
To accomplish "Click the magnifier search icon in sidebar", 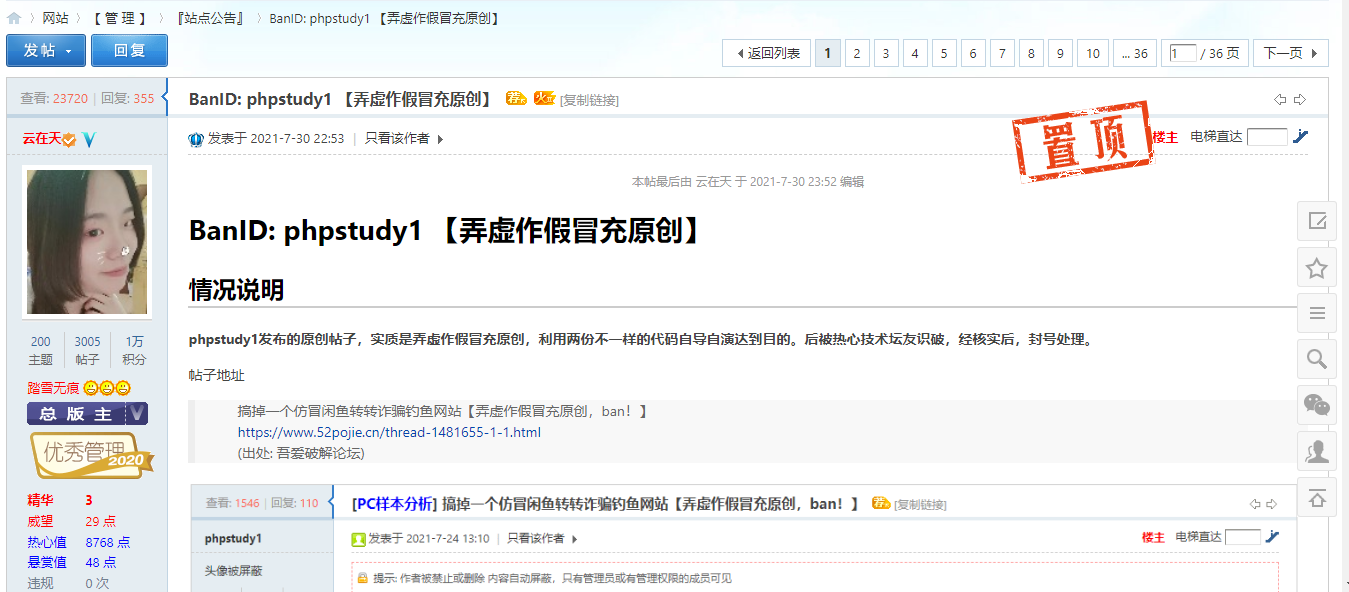I will tap(1317, 359).
